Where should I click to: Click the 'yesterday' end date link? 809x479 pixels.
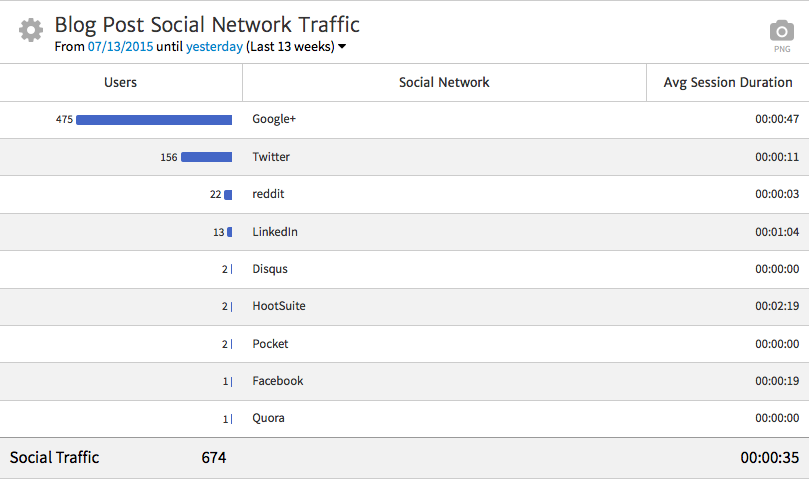coord(214,47)
